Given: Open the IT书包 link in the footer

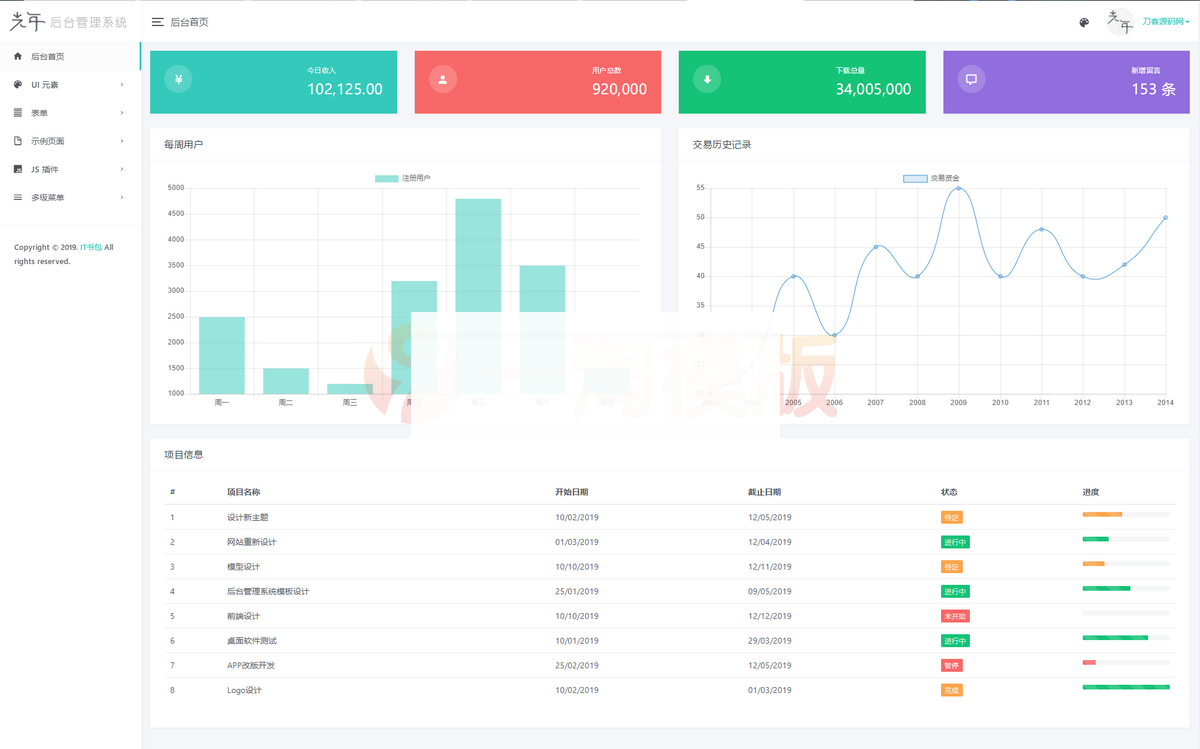Looking at the screenshot, I should (x=91, y=247).
